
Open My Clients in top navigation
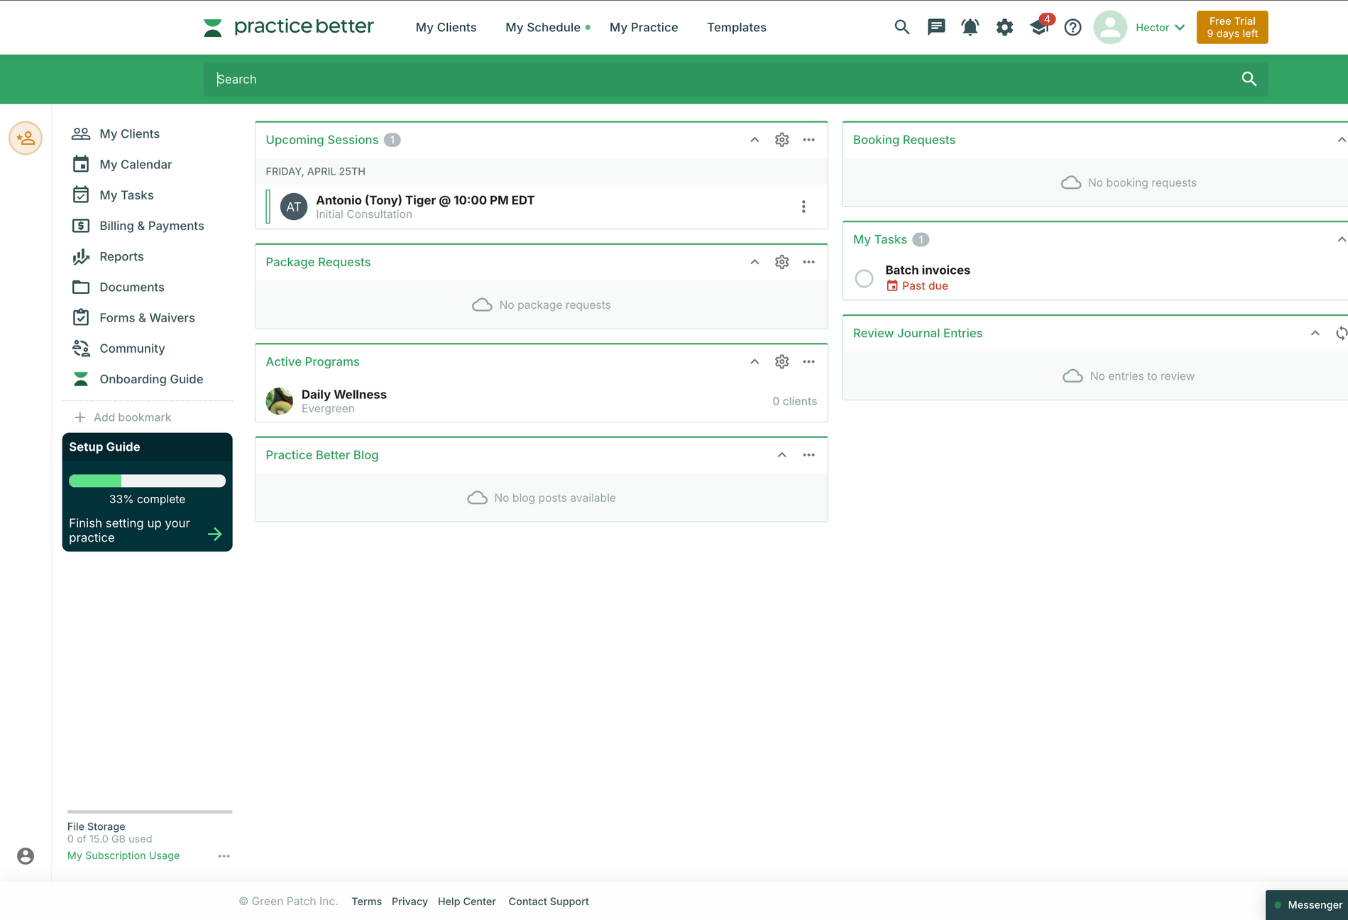(446, 27)
